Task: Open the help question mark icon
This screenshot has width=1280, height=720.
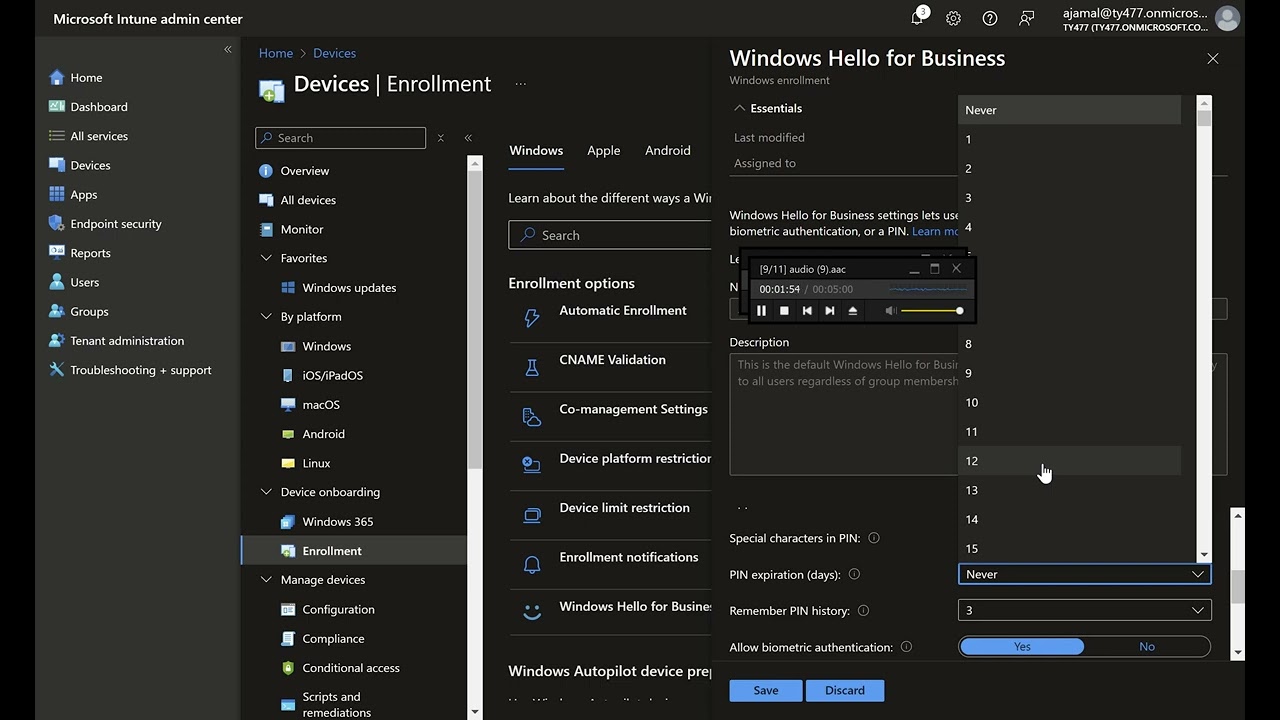Action: [990, 18]
